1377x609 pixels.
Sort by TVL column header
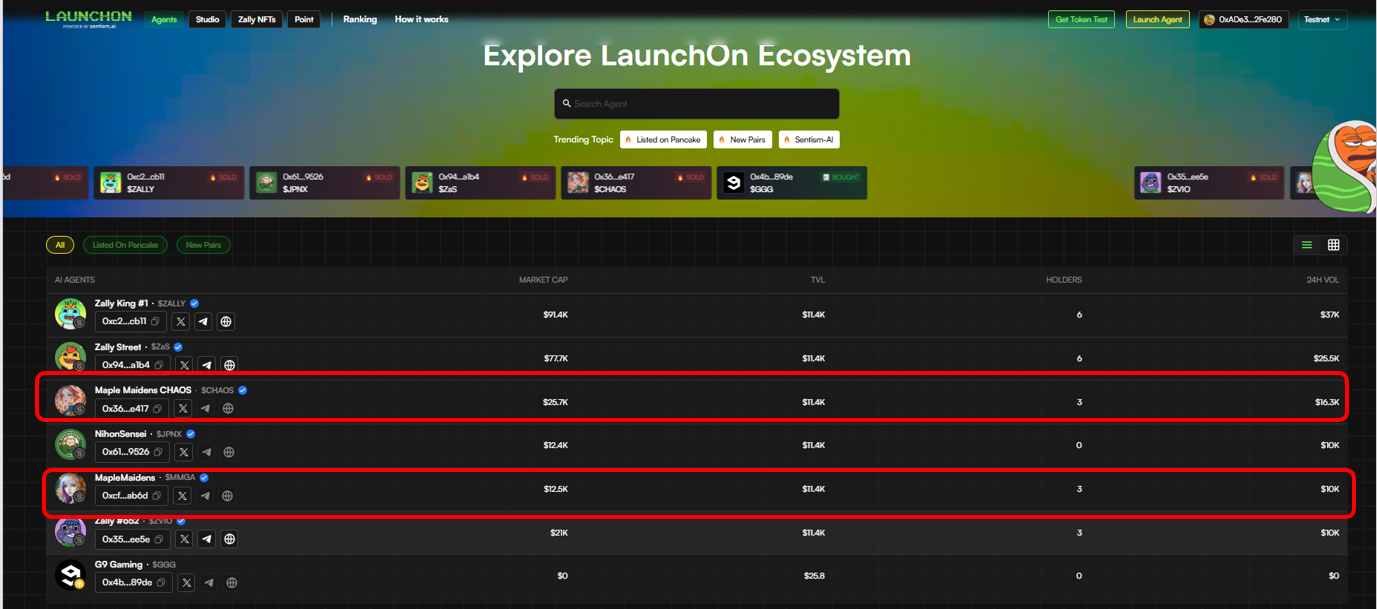818,280
